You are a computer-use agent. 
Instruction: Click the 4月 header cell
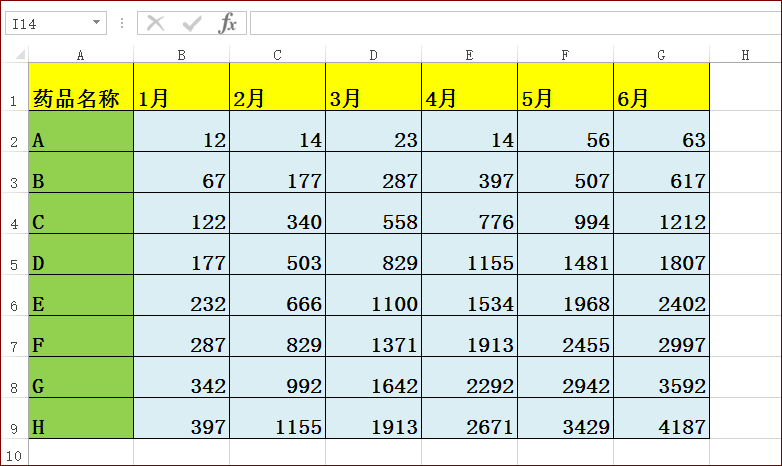tap(469, 87)
